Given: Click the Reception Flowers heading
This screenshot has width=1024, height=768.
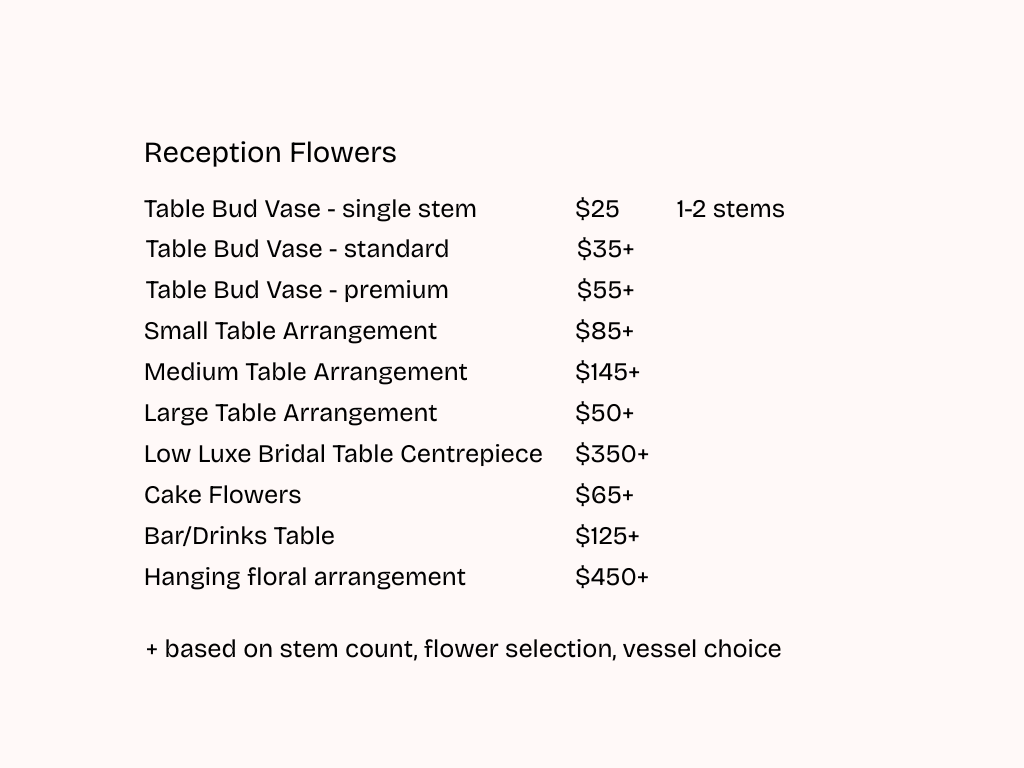Looking at the screenshot, I should 270,153.
